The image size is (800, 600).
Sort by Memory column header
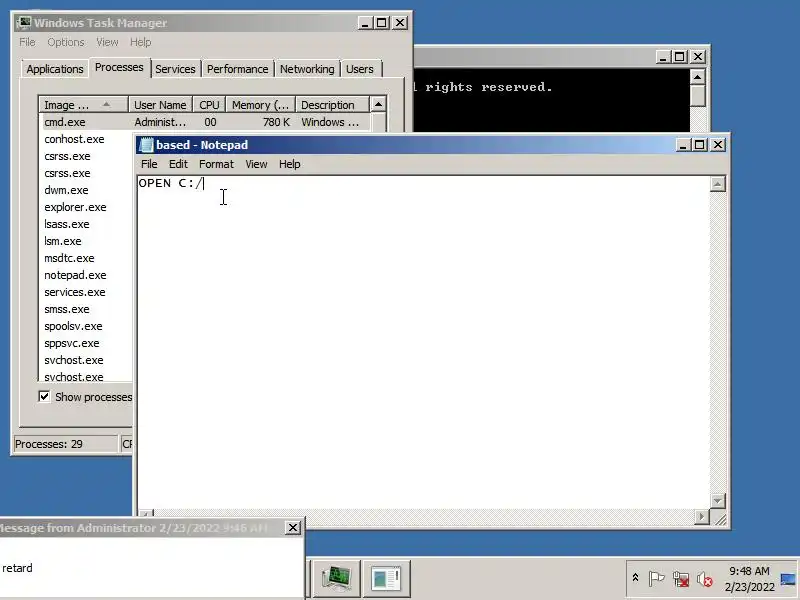coord(260,105)
